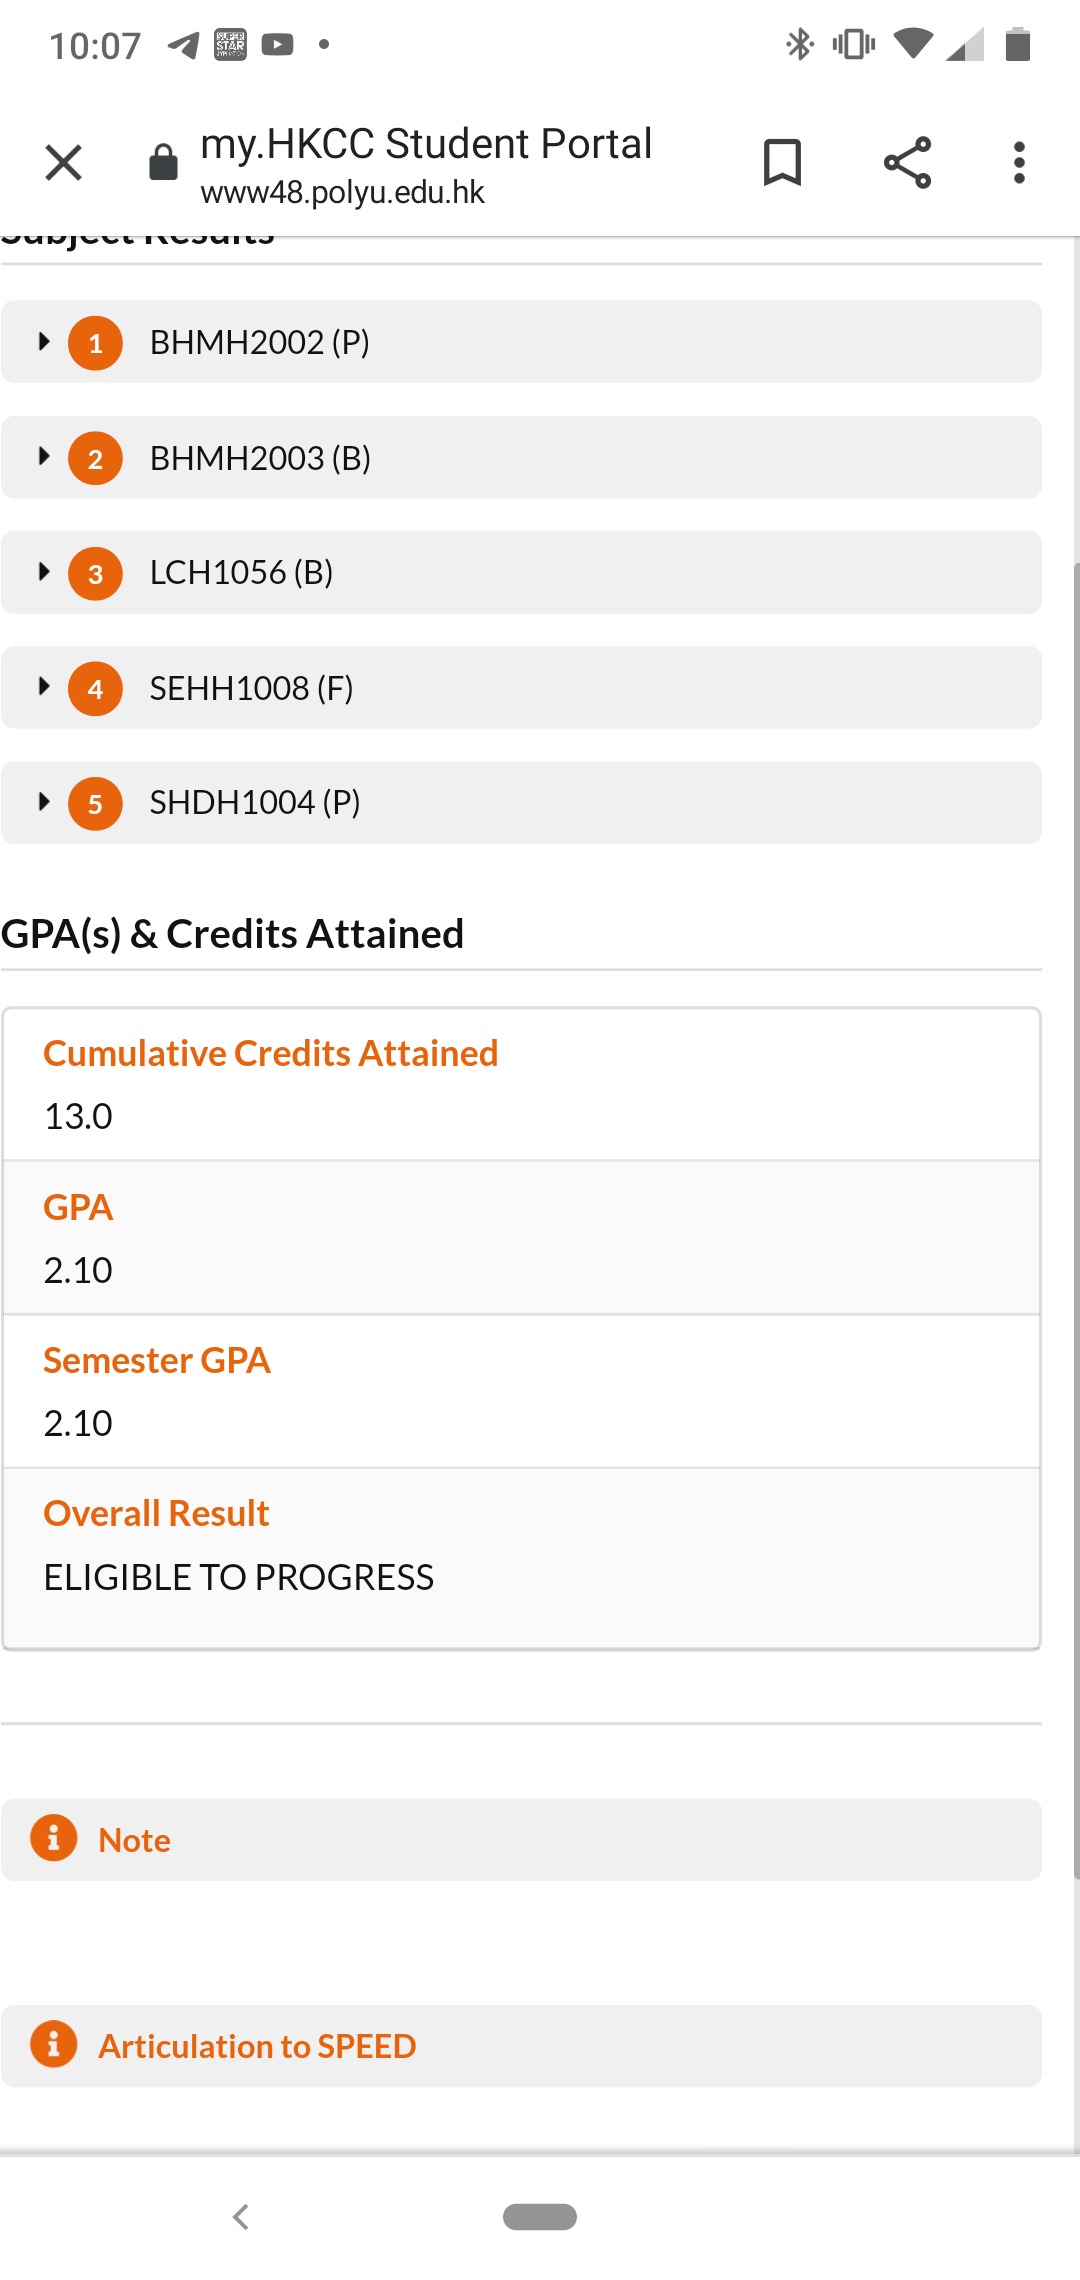Tap the orange number 4 badge
Viewport: 1080px width, 2280px height.
click(x=95, y=689)
